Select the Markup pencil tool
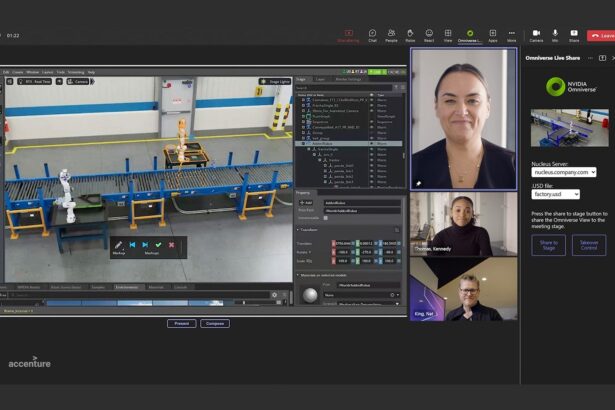Screen dimensions: 615x410 click(119, 244)
